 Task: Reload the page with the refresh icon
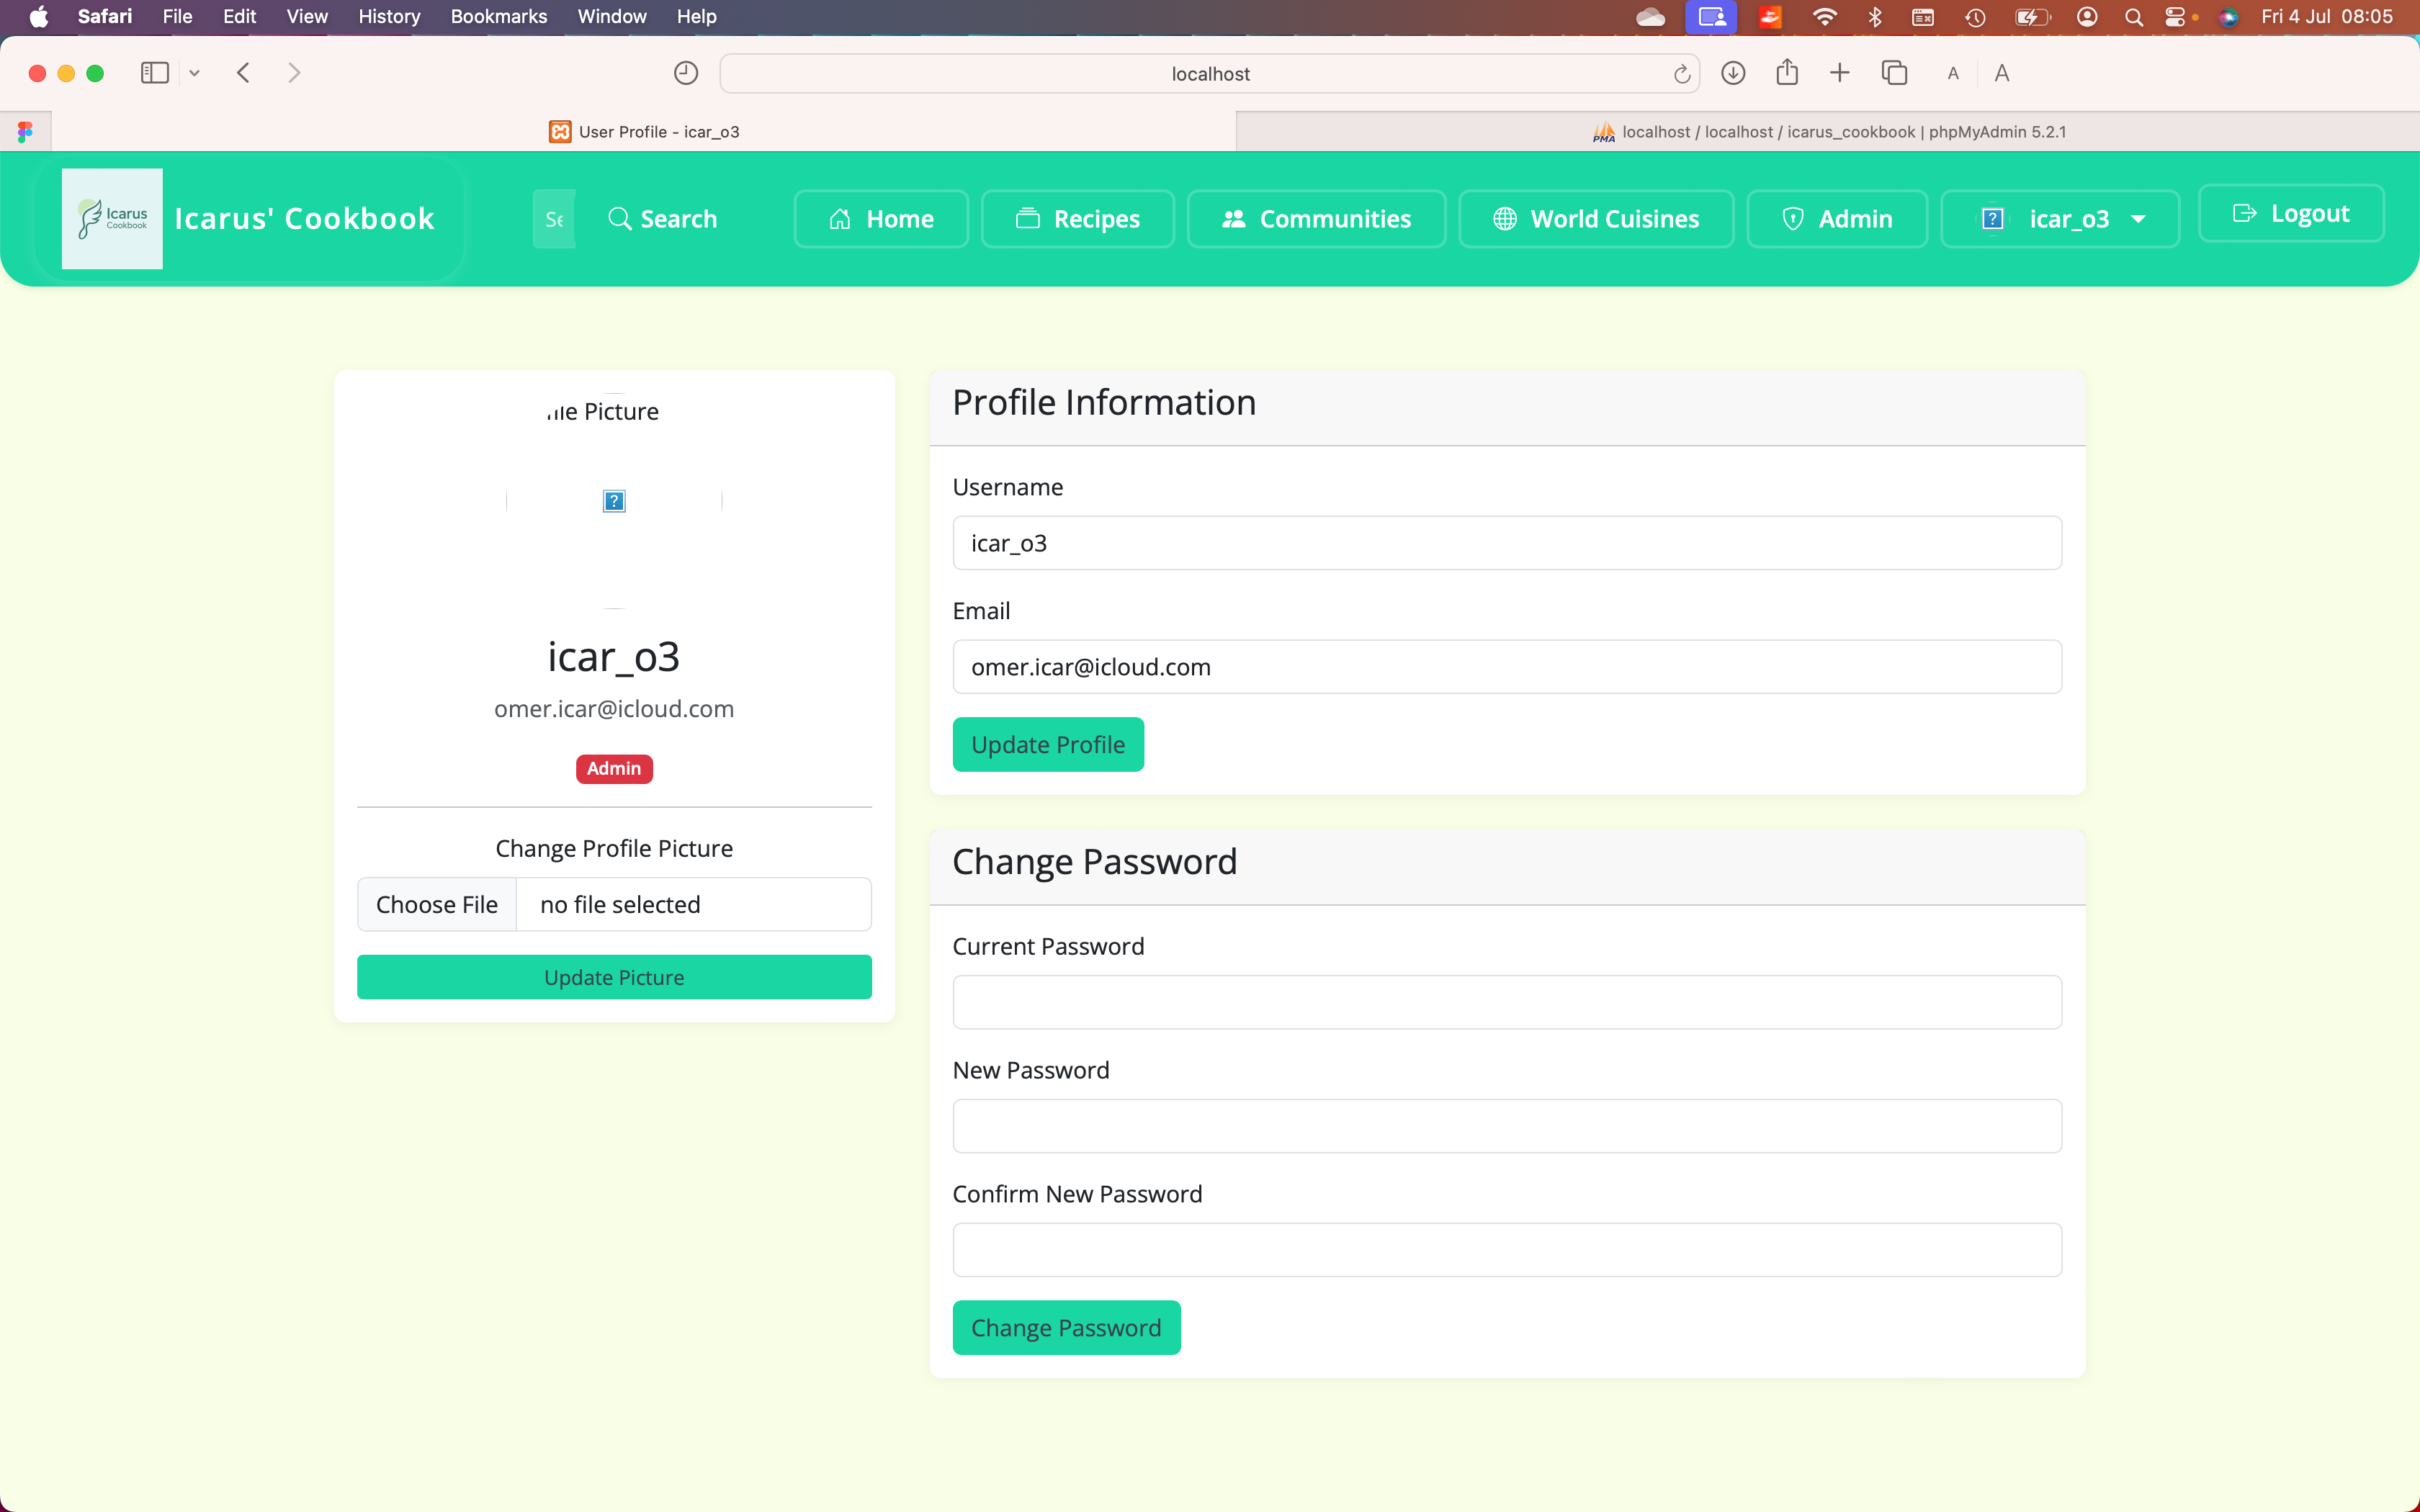1681,73
